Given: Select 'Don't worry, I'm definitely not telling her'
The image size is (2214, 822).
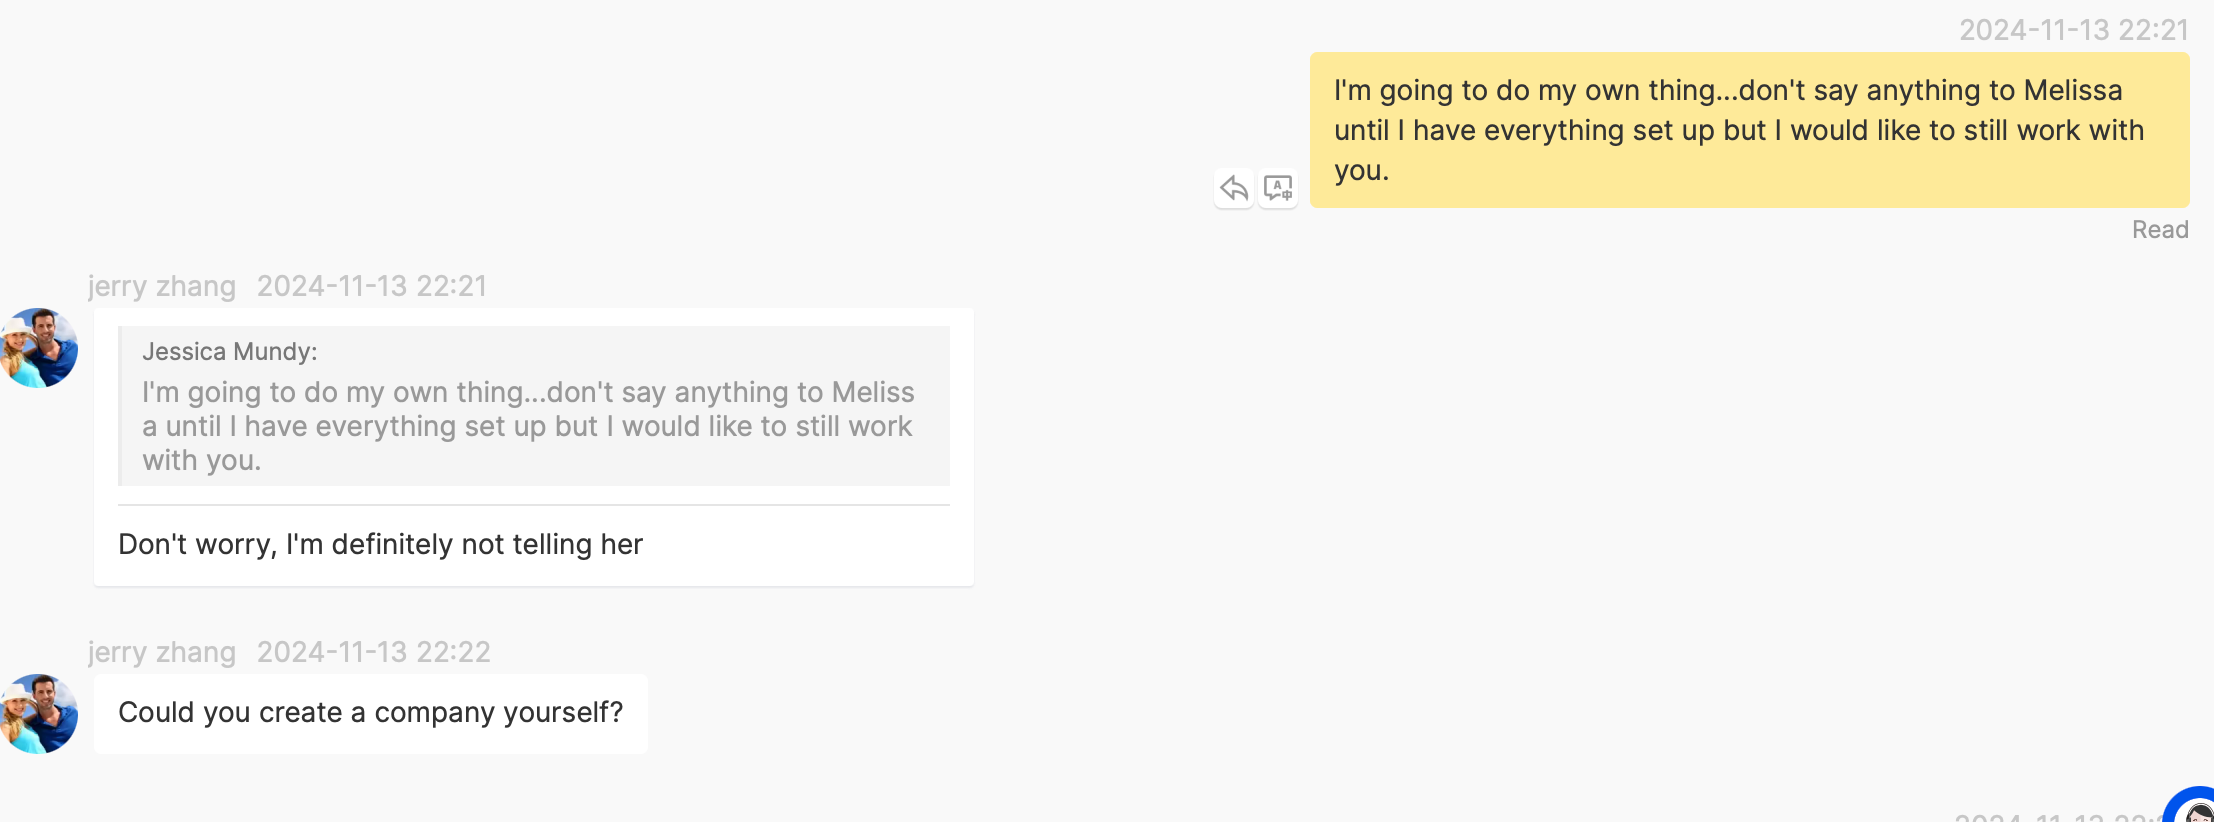Looking at the screenshot, I should coord(380,544).
